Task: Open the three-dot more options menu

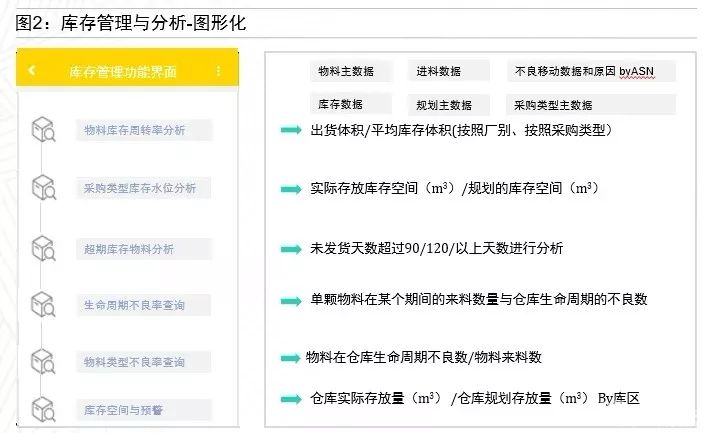Action: (x=218, y=71)
